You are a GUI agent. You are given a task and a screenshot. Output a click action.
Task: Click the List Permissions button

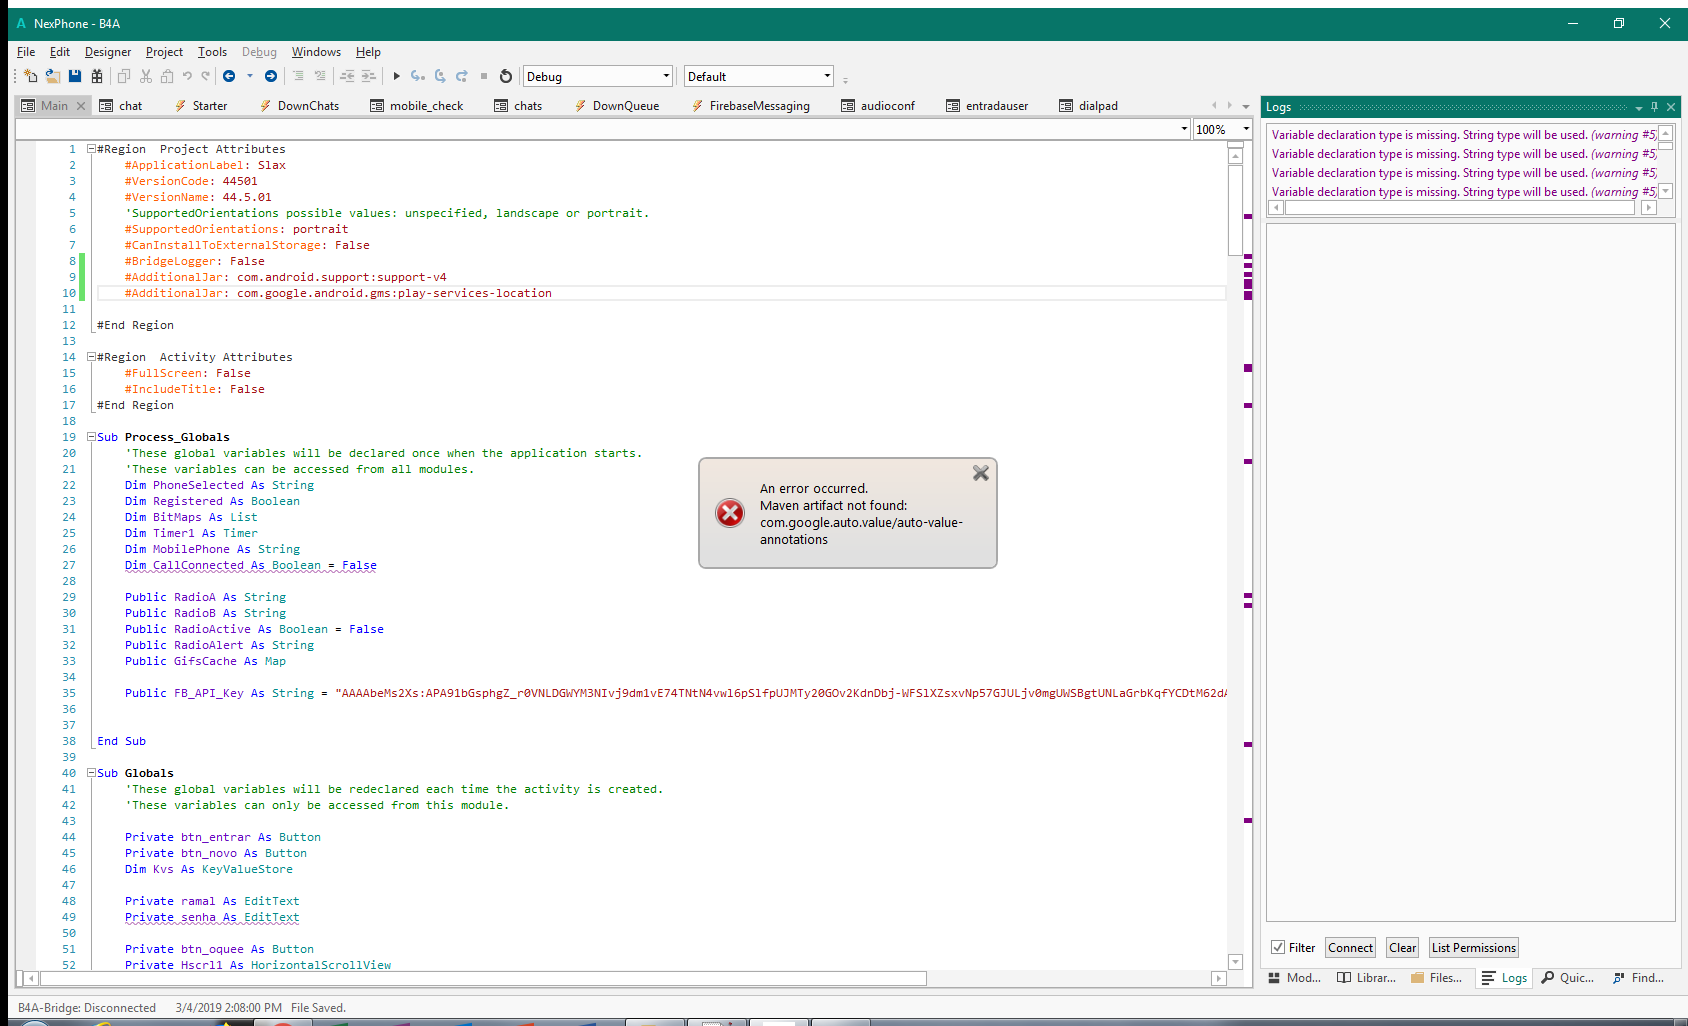1473,947
